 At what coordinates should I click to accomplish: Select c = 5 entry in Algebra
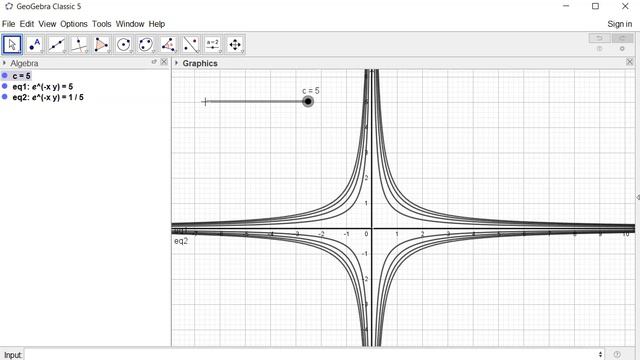pos(22,76)
